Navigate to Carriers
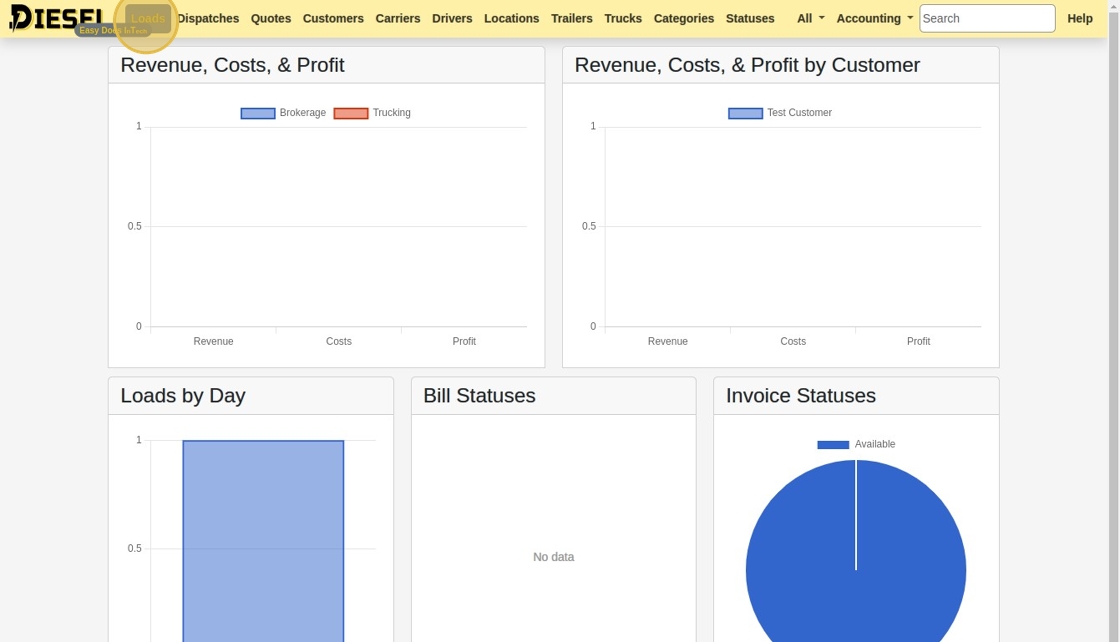Image resolution: width=1120 pixels, height=642 pixels. (398, 19)
